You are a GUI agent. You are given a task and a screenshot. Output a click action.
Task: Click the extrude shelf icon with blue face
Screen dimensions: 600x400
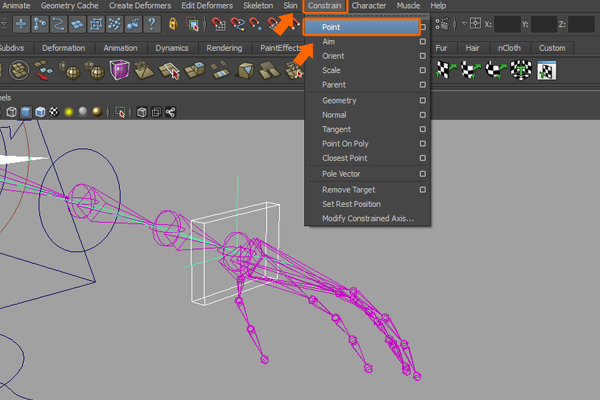point(195,70)
